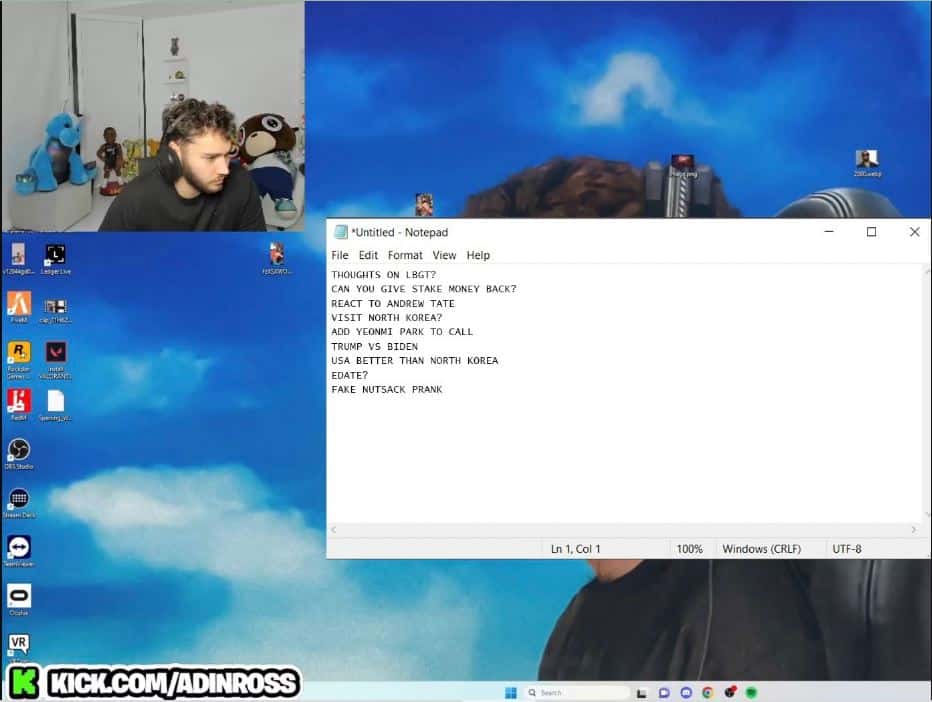
Task: Click the "*Untitled - Notepad" window title
Action: (x=399, y=232)
